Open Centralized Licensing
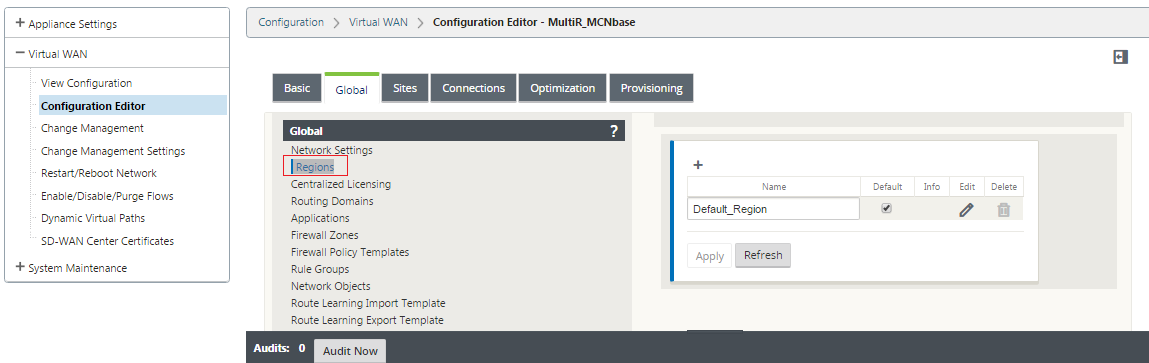The width and height of the screenshot is (1149, 363). pos(341,184)
